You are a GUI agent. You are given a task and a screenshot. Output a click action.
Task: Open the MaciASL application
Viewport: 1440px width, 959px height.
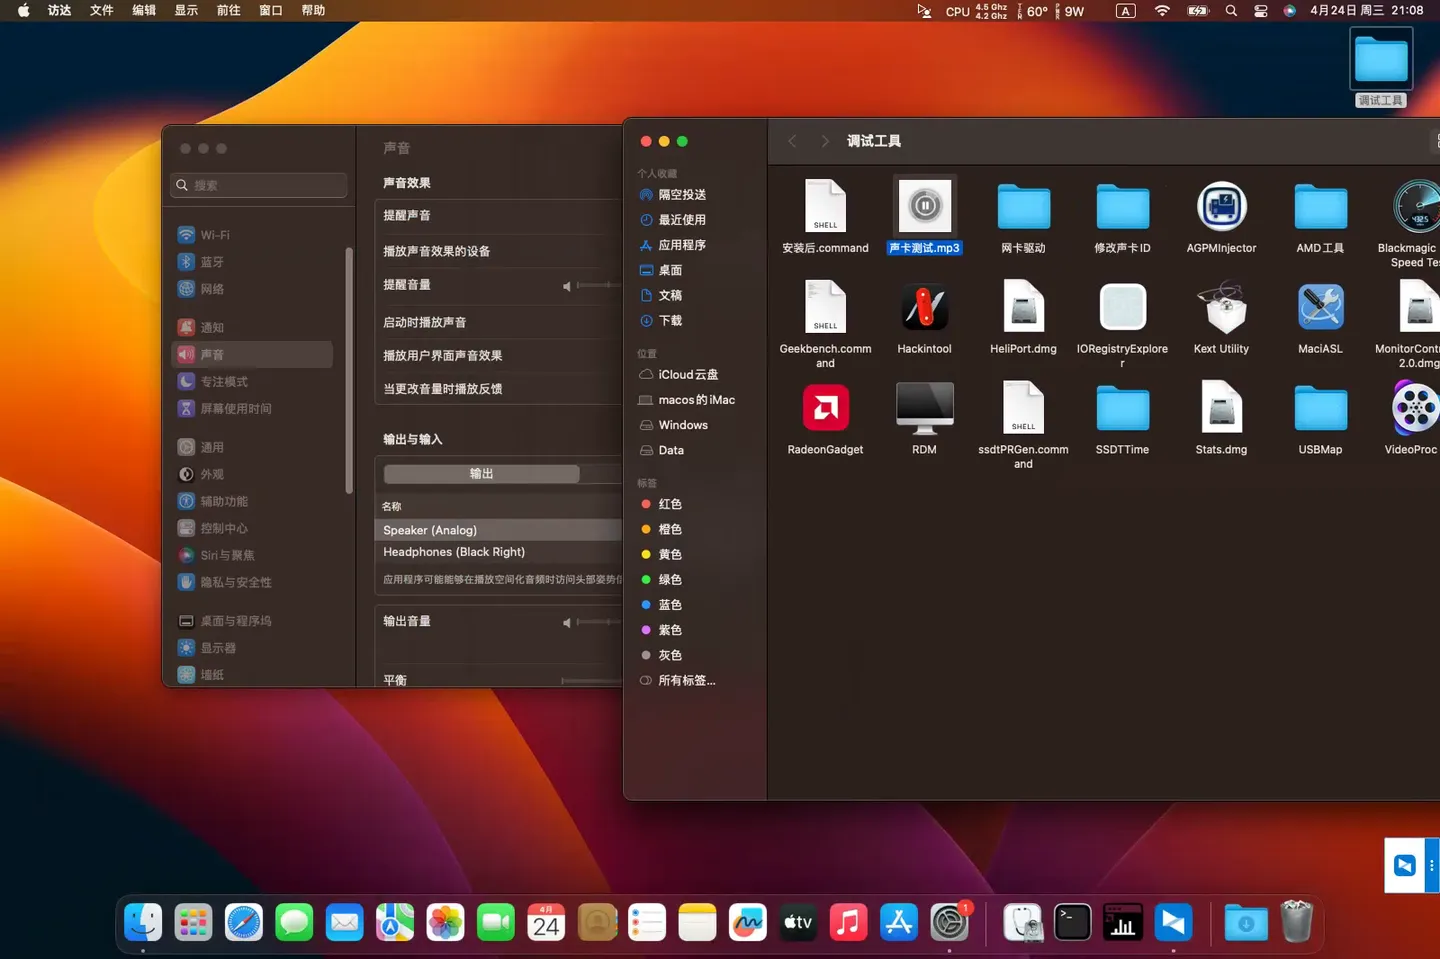point(1320,307)
